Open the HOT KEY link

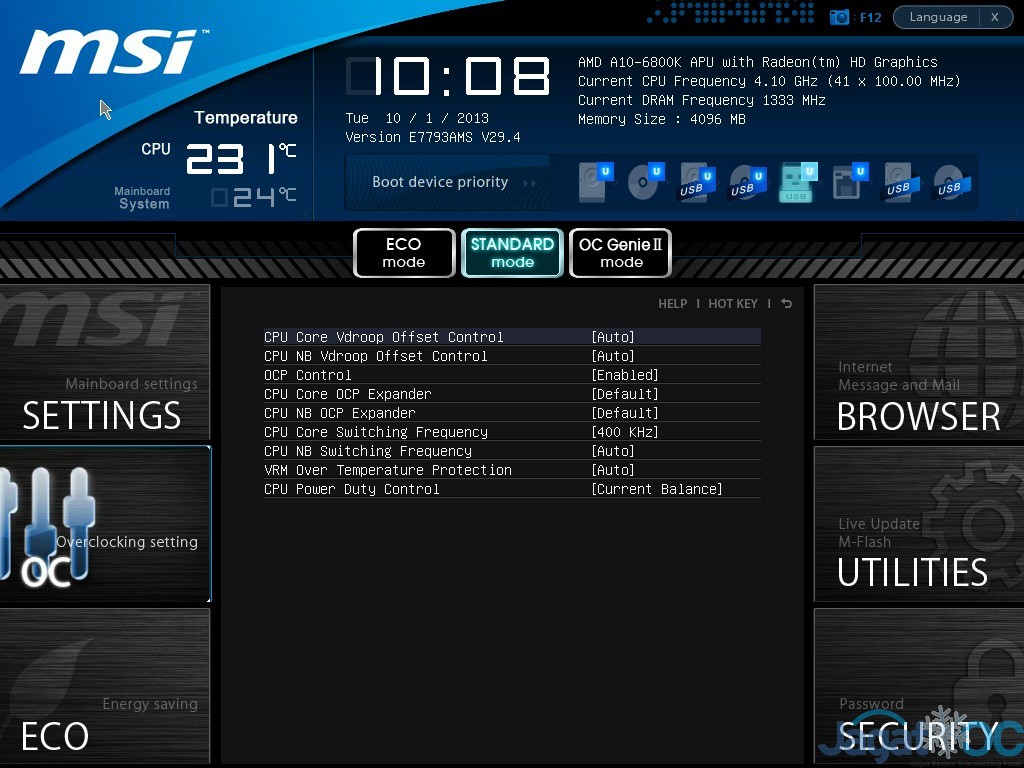pos(733,304)
